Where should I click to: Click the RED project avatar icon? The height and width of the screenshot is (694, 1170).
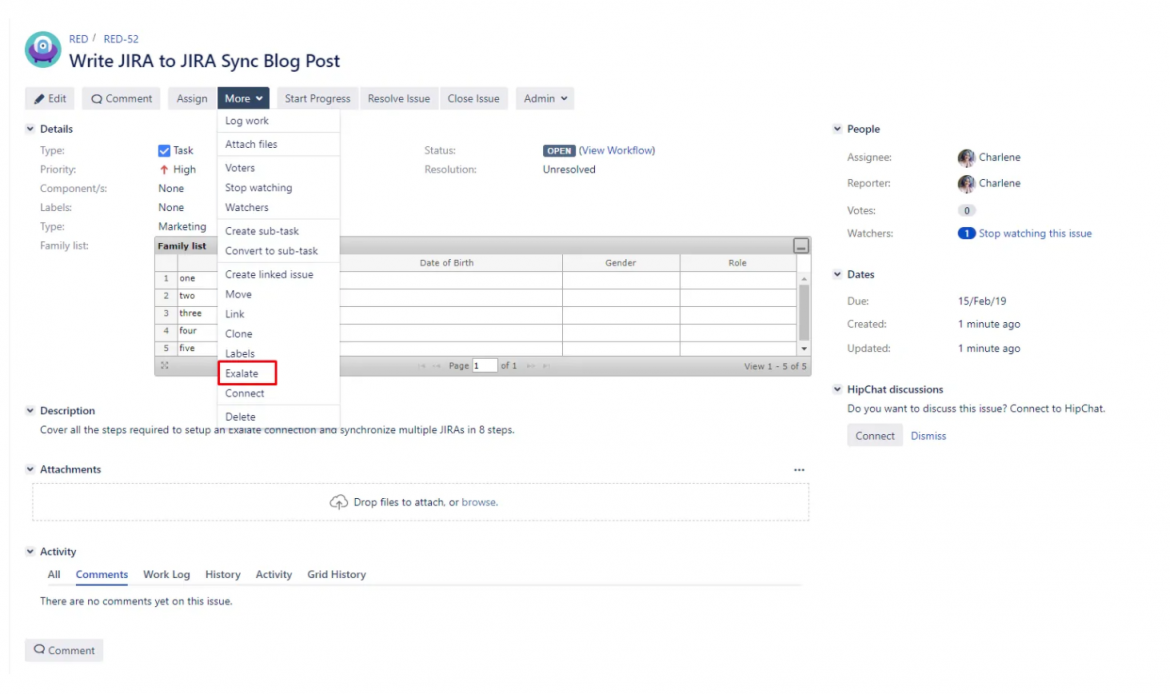(43, 50)
